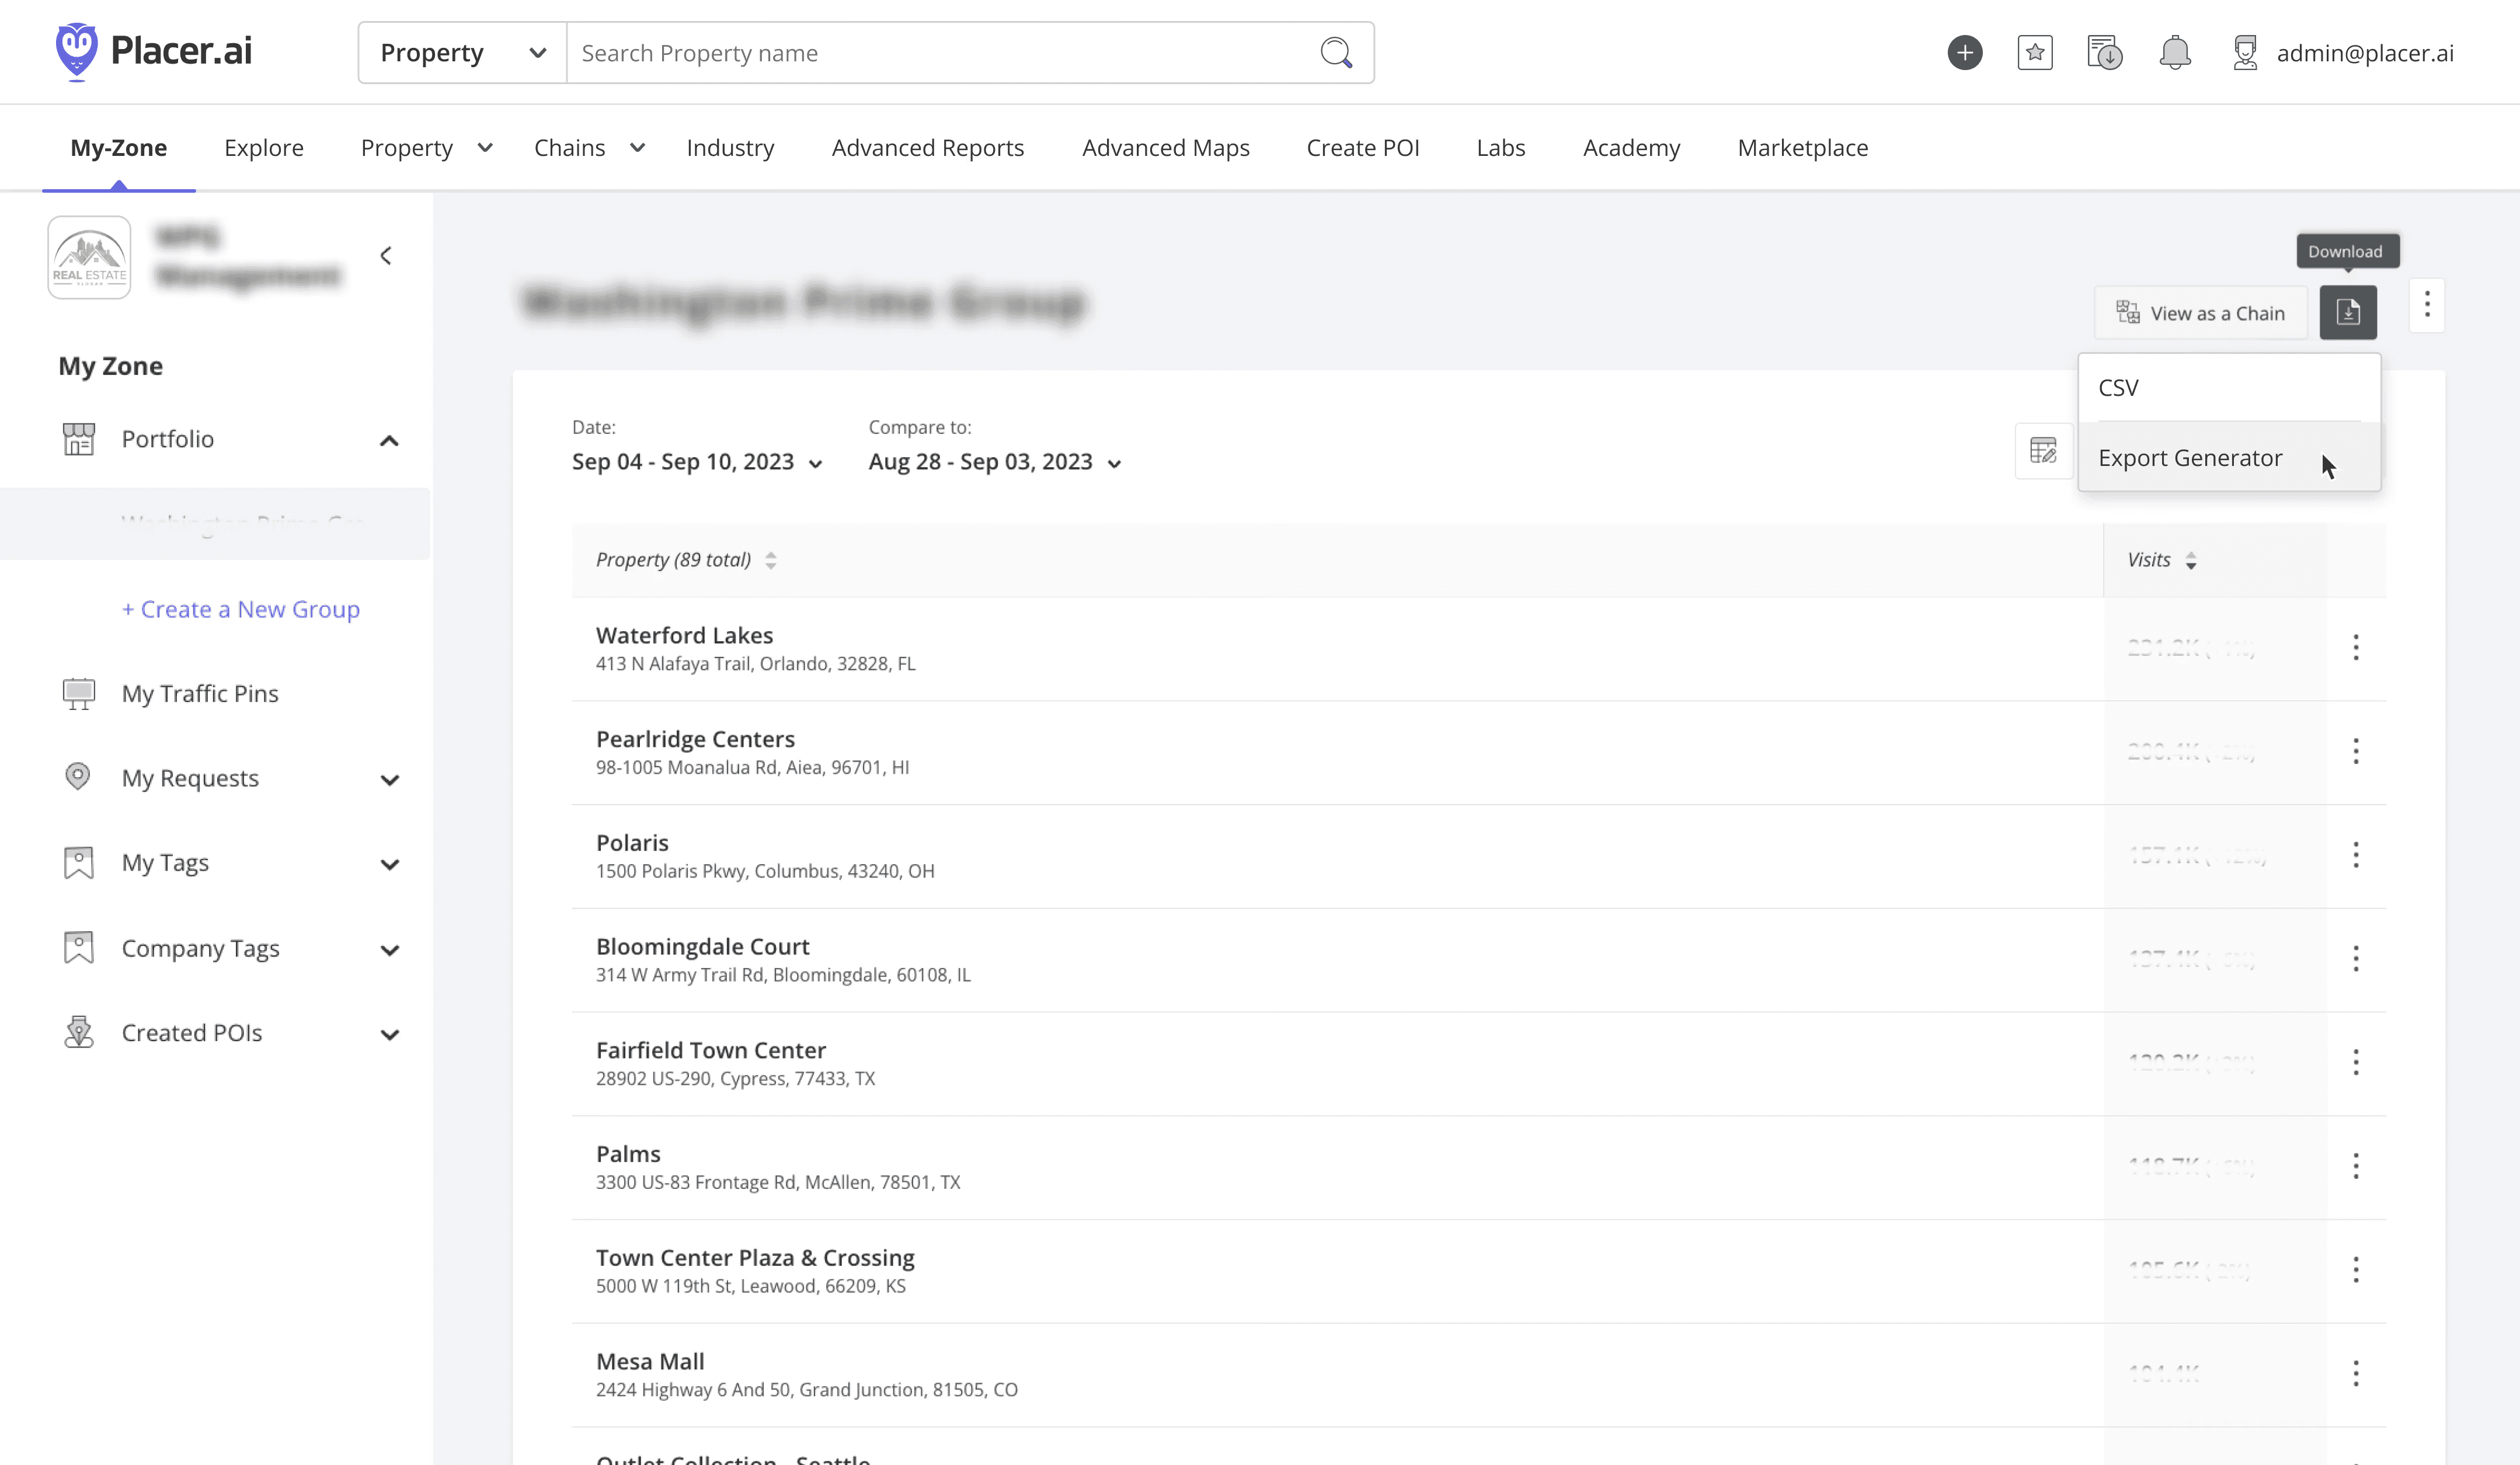
Task: Open kebab menu for Waterford Lakes row
Action: tap(2355, 648)
